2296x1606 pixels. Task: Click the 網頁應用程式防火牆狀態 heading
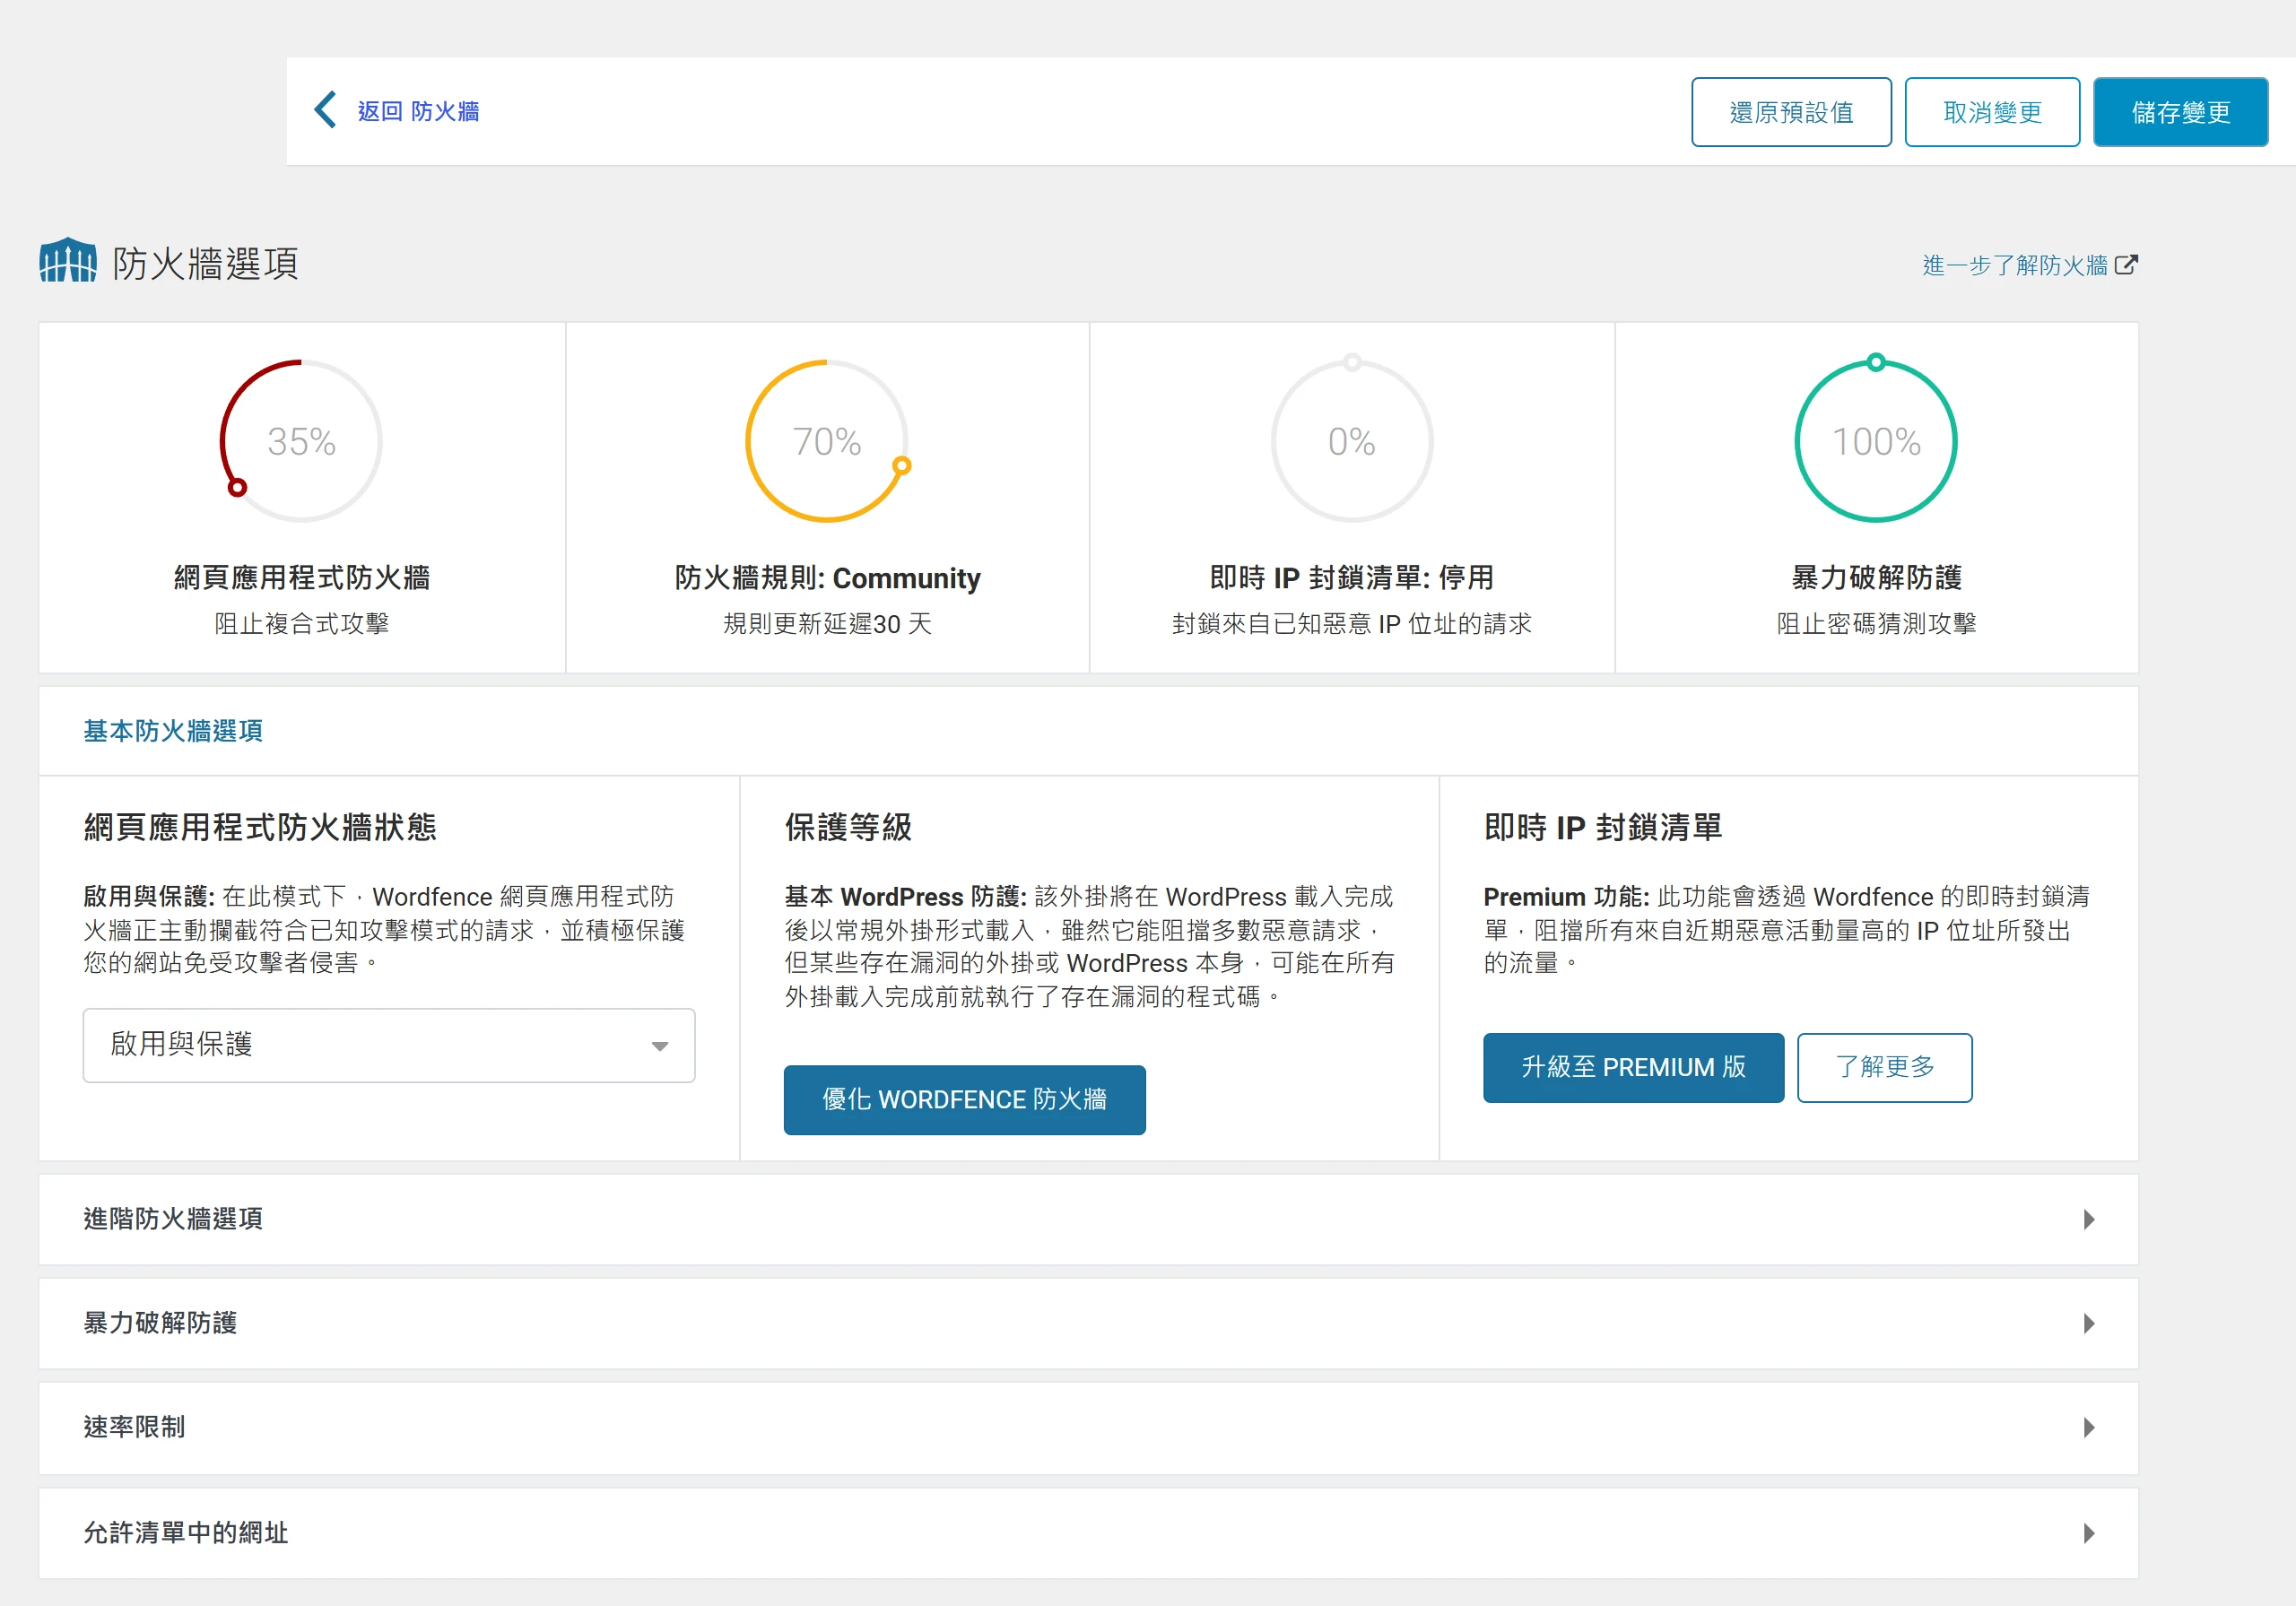260,828
